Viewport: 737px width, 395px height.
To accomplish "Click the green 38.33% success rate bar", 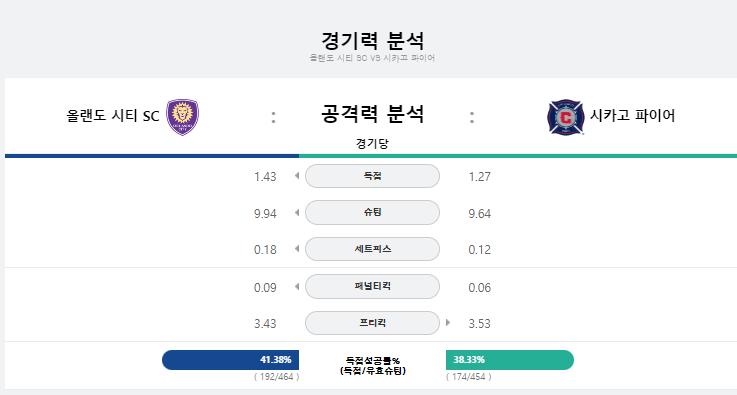I will [510, 360].
